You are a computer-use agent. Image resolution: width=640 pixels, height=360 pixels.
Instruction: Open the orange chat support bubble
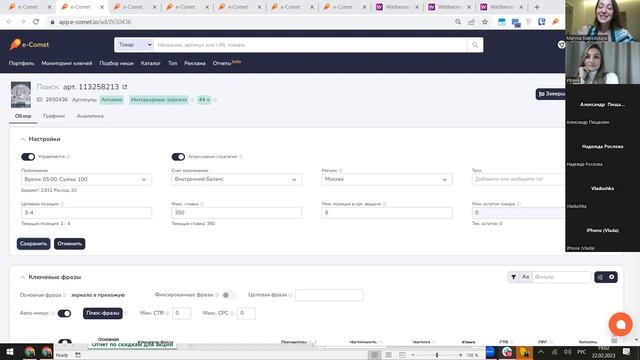pos(620,324)
